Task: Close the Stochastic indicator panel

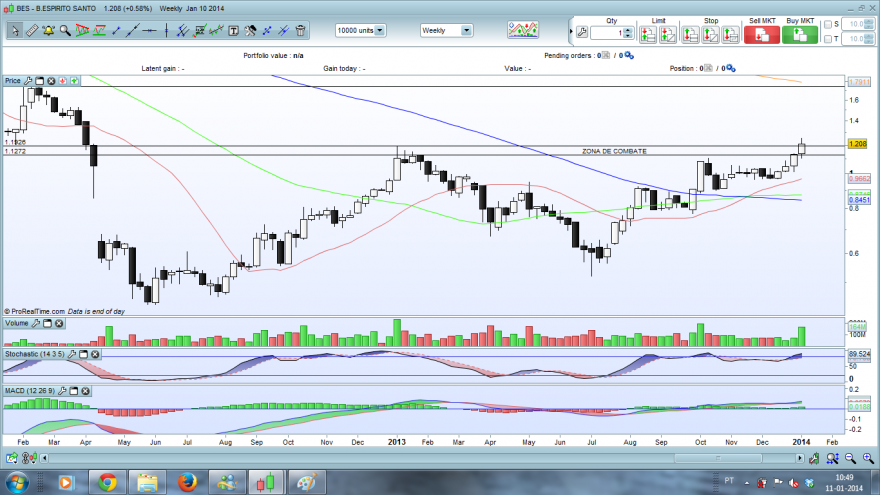Action: point(95,354)
